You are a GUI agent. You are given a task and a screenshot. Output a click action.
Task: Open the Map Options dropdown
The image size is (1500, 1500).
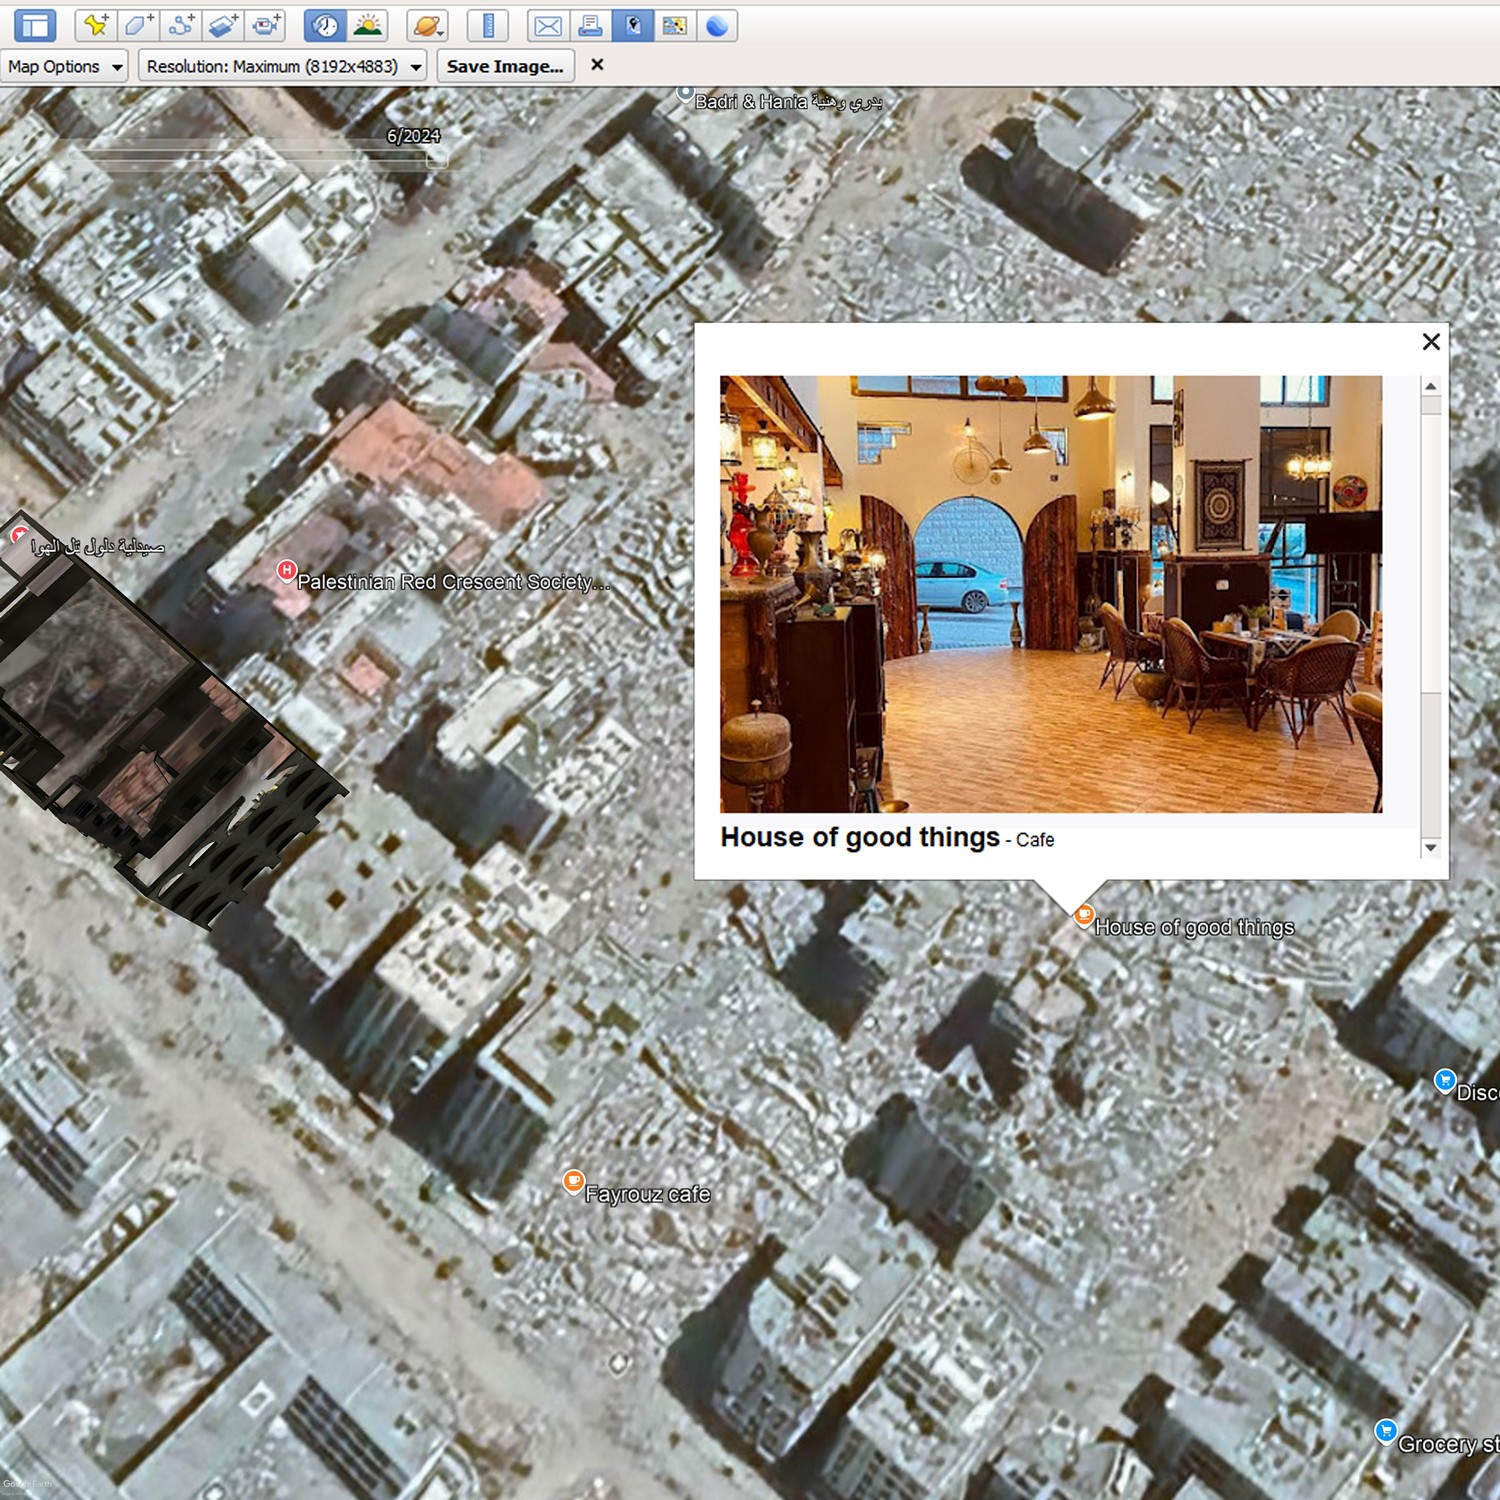[65, 67]
